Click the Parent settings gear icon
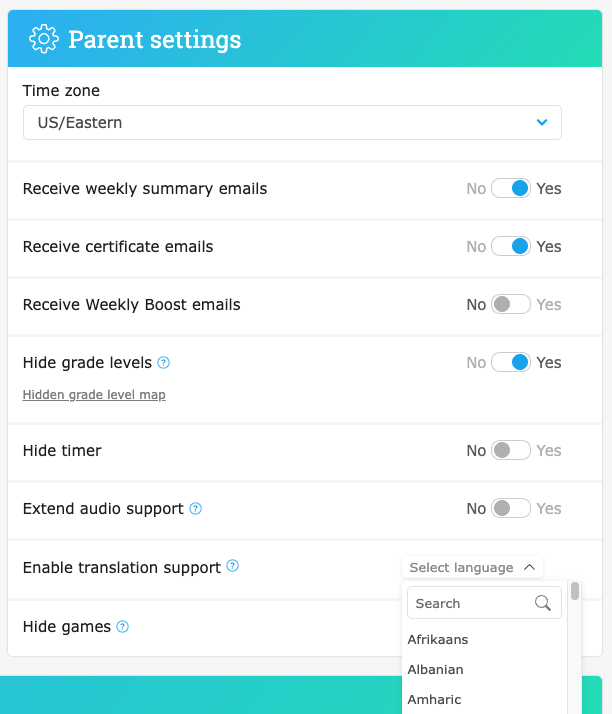Viewport: 612px width, 714px height. [x=44, y=39]
